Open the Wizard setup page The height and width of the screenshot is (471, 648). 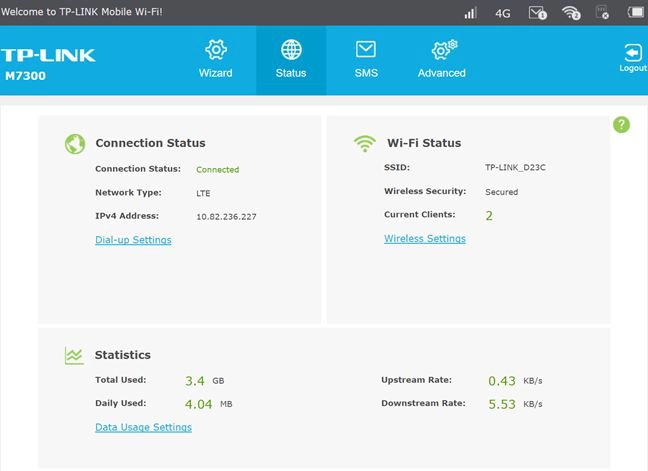(215, 59)
